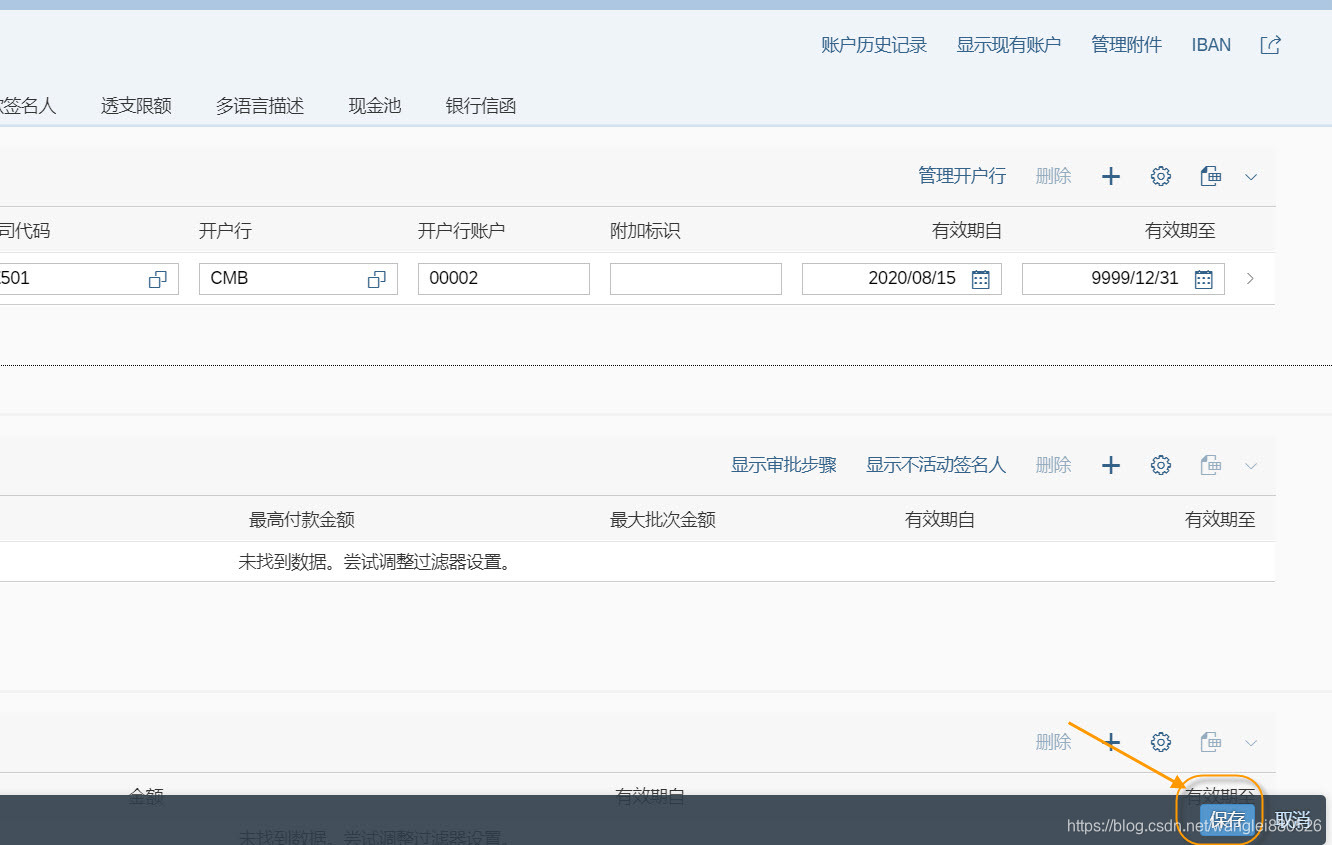Open calendar picker for 2020/08/15 date
Image resolution: width=1332 pixels, height=845 pixels.
[980, 280]
